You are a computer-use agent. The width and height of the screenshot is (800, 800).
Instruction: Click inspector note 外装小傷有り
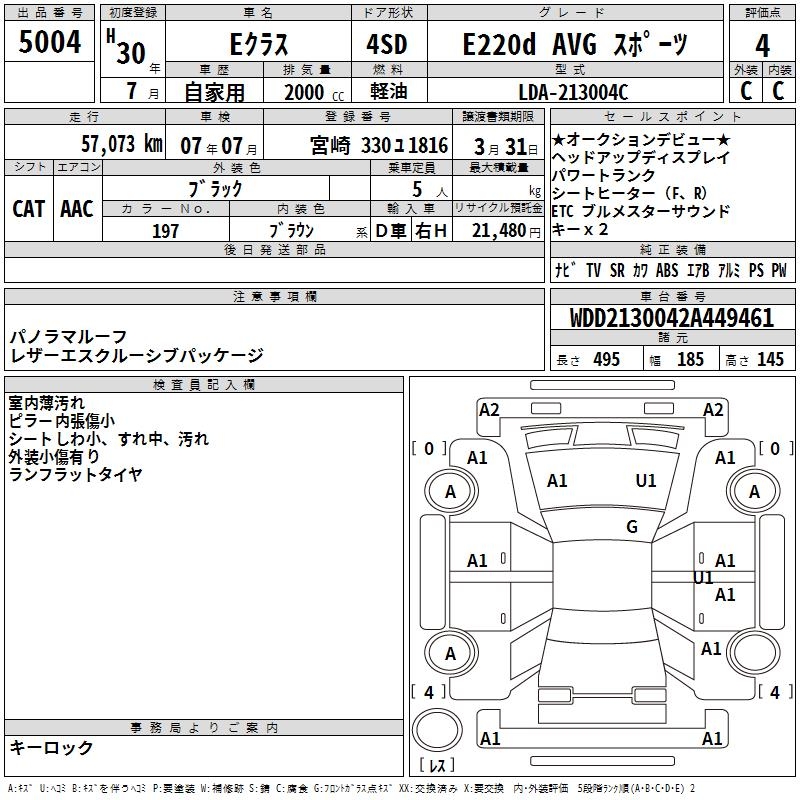(x=54, y=457)
